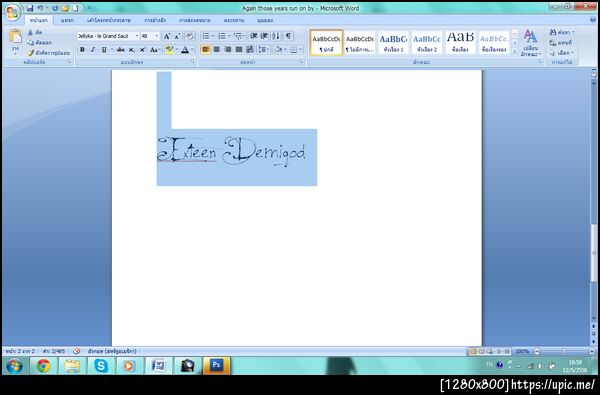
Task: Toggle Bold formatting
Action: 82,50
